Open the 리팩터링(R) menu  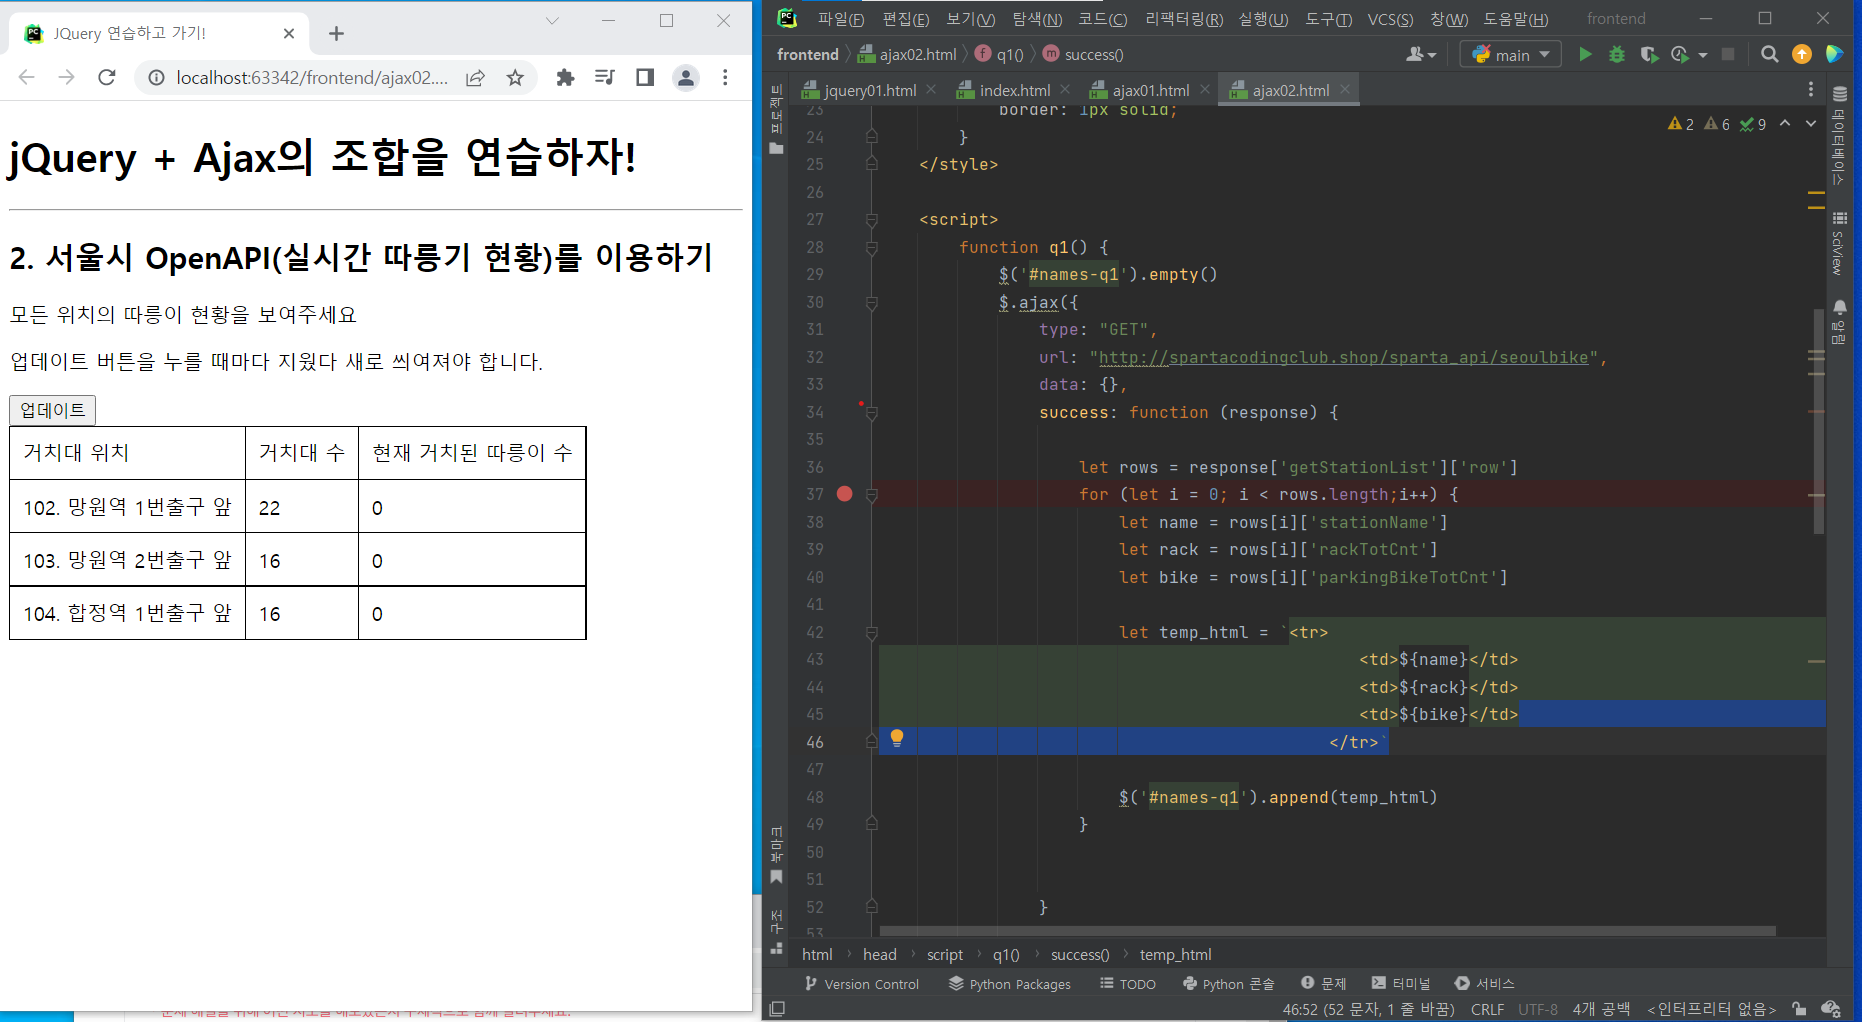tap(1184, 19)
